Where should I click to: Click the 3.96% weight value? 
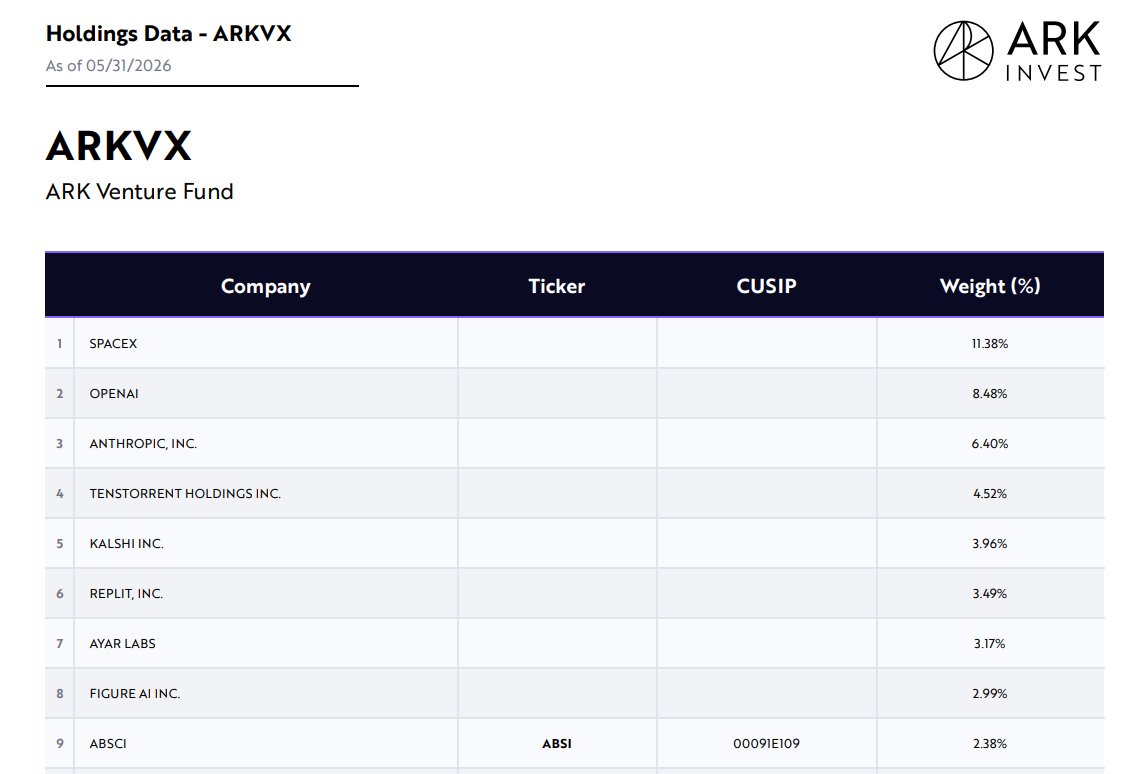(x=990, y=544)
